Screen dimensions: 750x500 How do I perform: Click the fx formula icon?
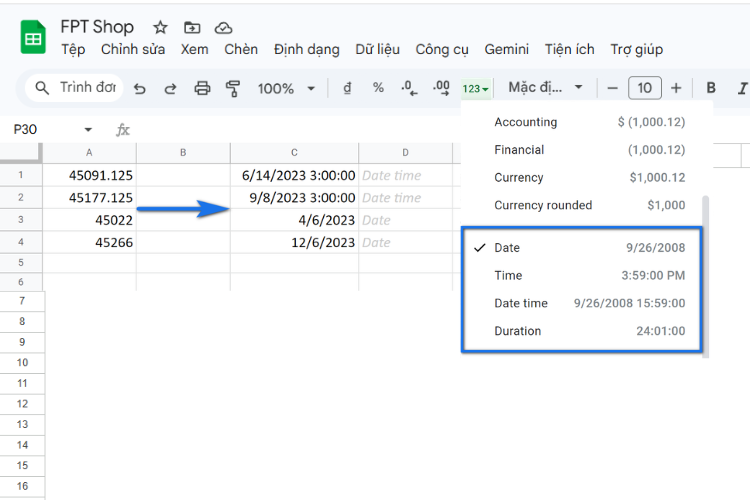[x=123, y=130]
